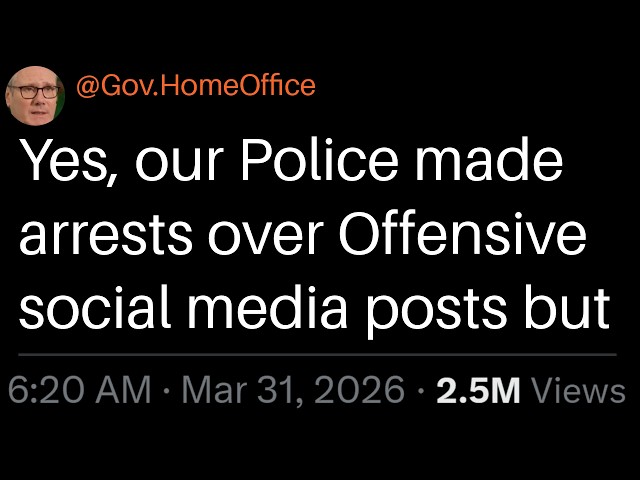
Task: Click the word "but" ending the post
Action: click(577, 310)
